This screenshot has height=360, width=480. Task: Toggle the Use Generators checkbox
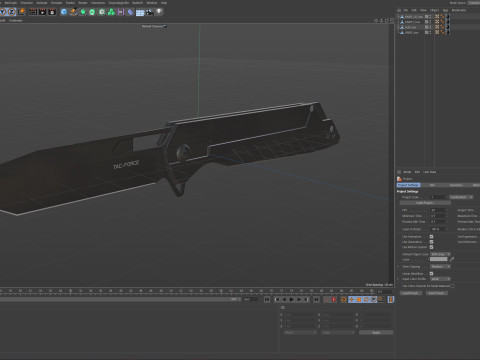coord(431,242)
